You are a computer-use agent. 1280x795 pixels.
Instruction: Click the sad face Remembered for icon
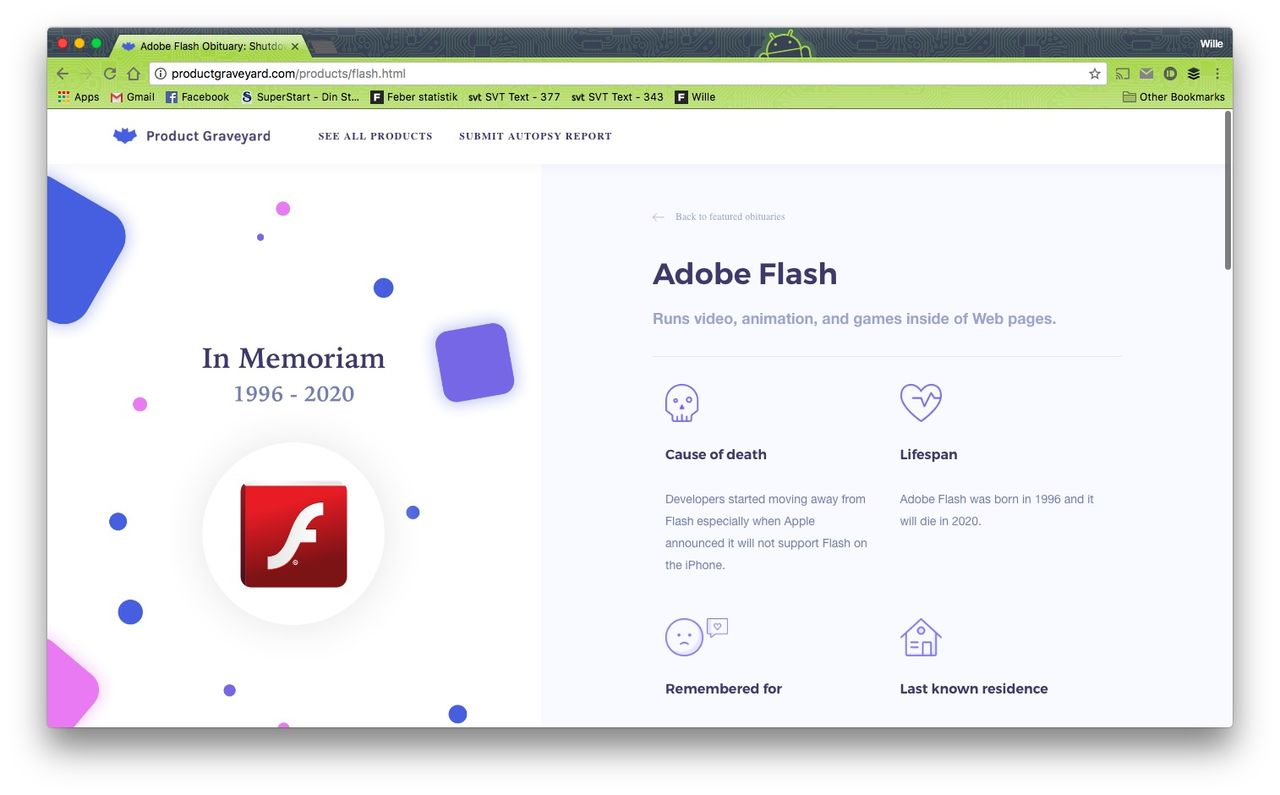(696, 636)
